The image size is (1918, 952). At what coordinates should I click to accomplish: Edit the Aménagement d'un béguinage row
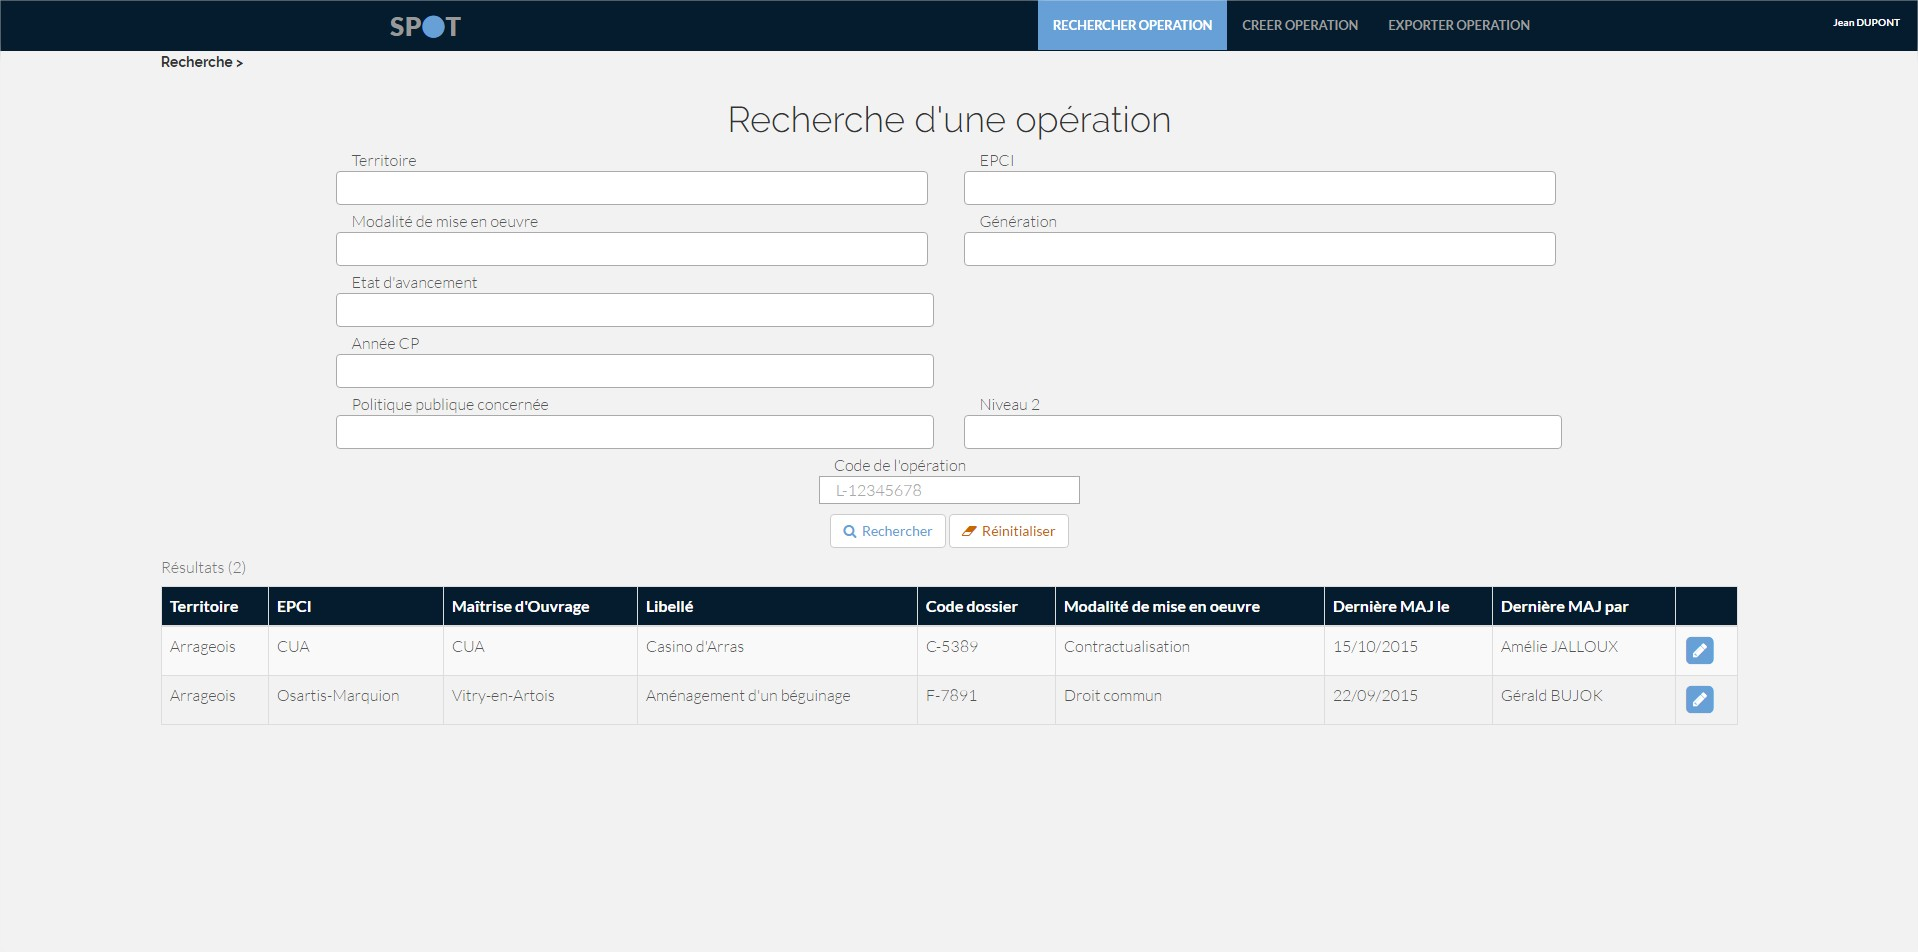point(1699,700)
